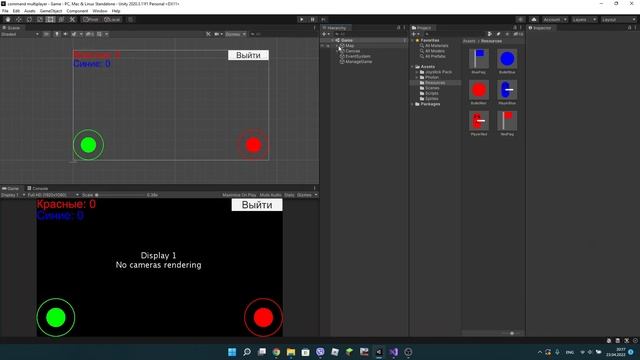Open Windows Start button on taskbar
Image resolution: width=640 pixels, height=360 pixels.
232,352
